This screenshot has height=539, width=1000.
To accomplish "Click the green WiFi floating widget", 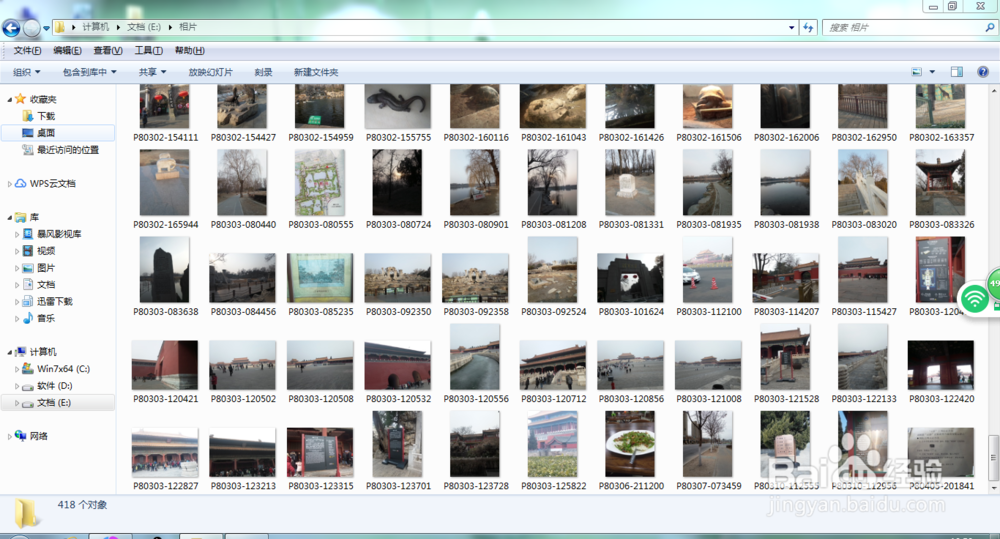I will pyautogui.click(x=974, y=298).
